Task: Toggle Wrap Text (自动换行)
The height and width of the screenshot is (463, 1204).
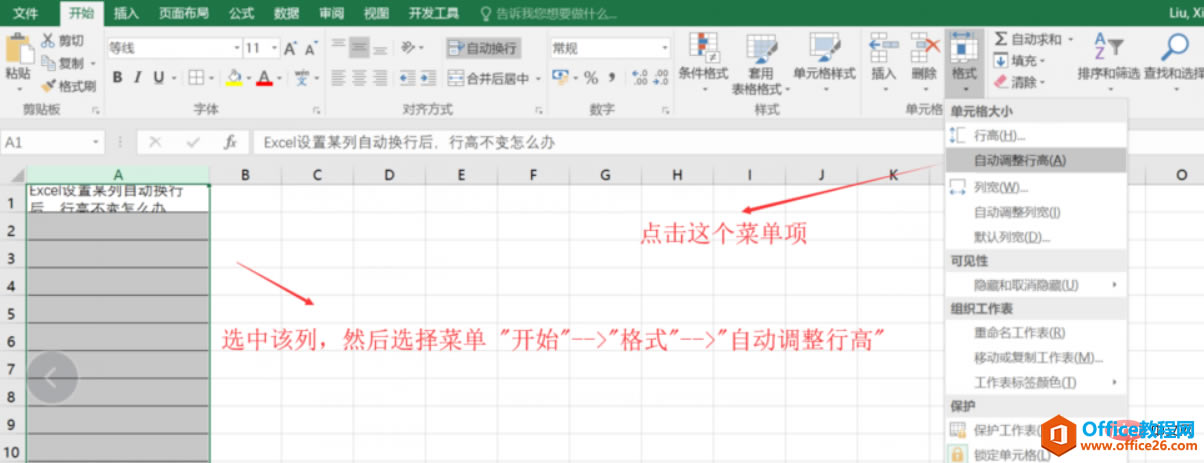Action: tap(482, 47)
